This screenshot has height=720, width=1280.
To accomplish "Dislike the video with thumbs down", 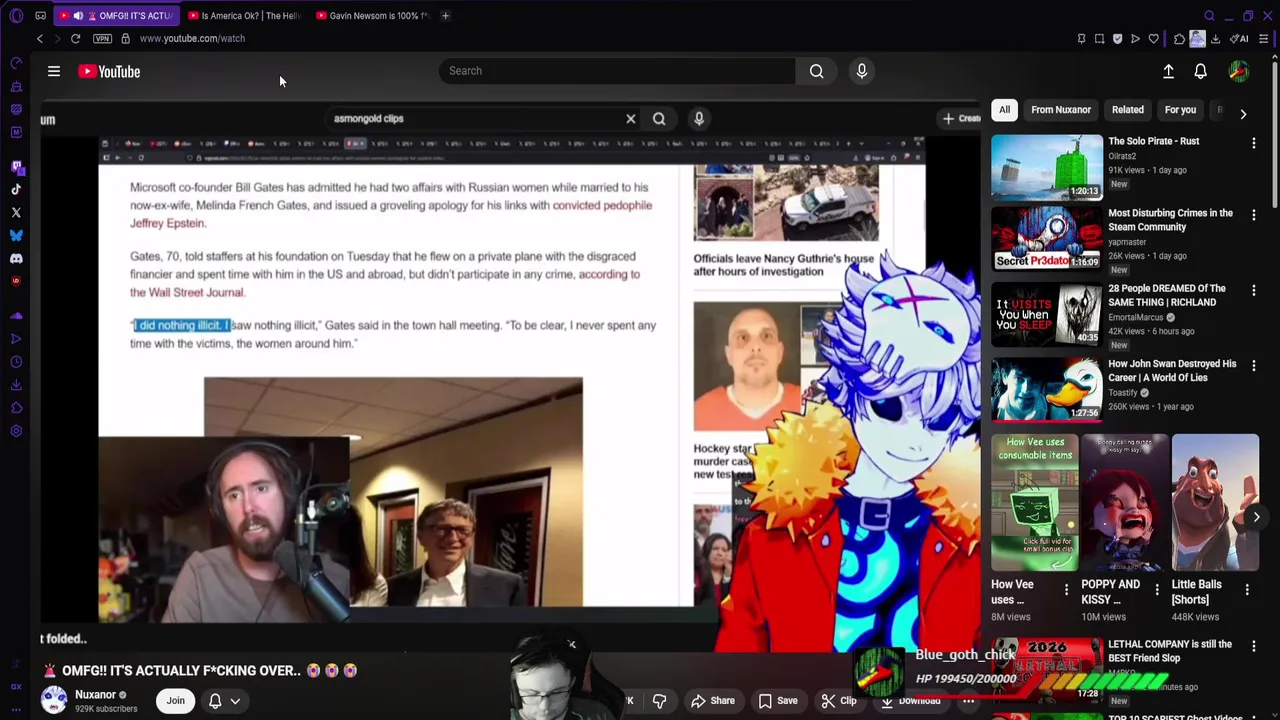I will pyautogui.click(x=659, y=701).
